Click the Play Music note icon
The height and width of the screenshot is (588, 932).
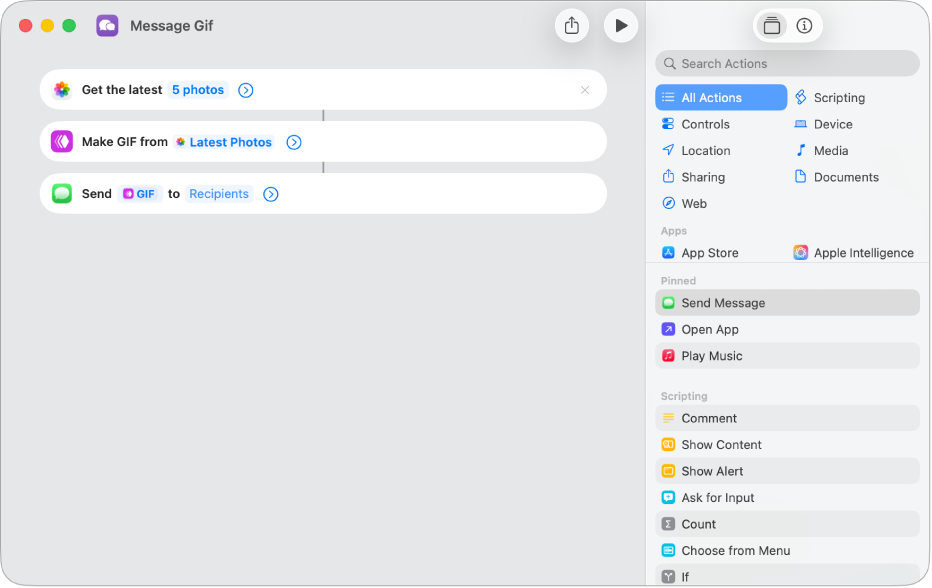click(x=668, y=356)
